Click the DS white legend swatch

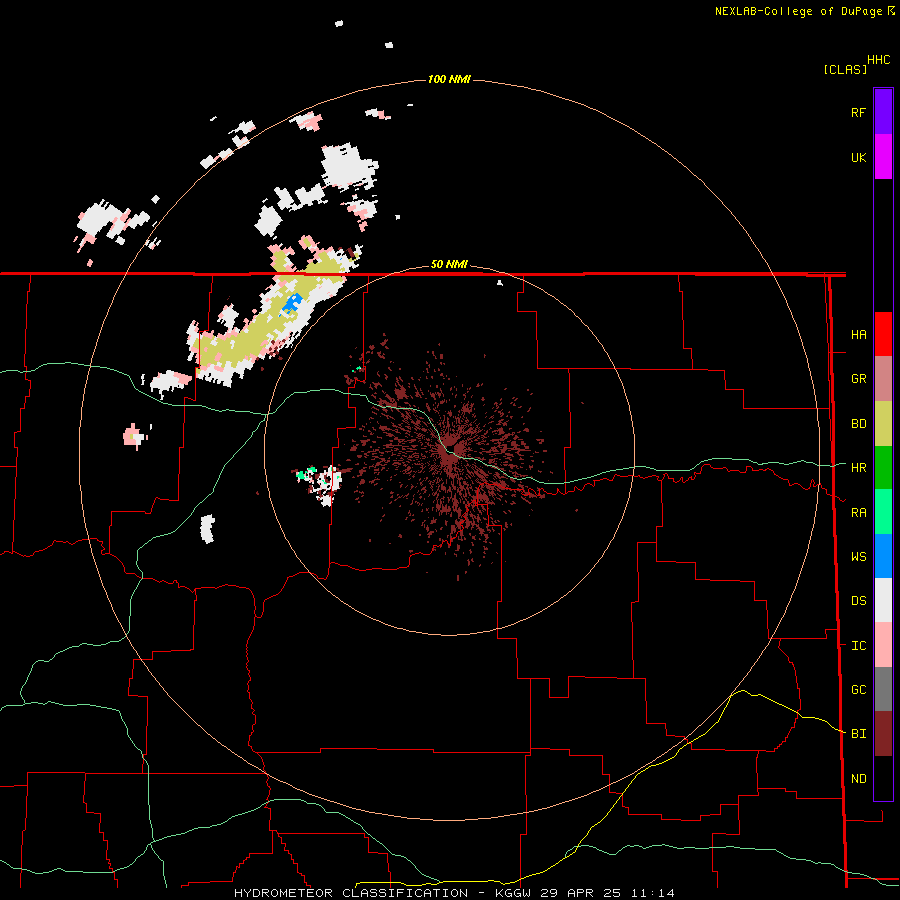[883, 600]
